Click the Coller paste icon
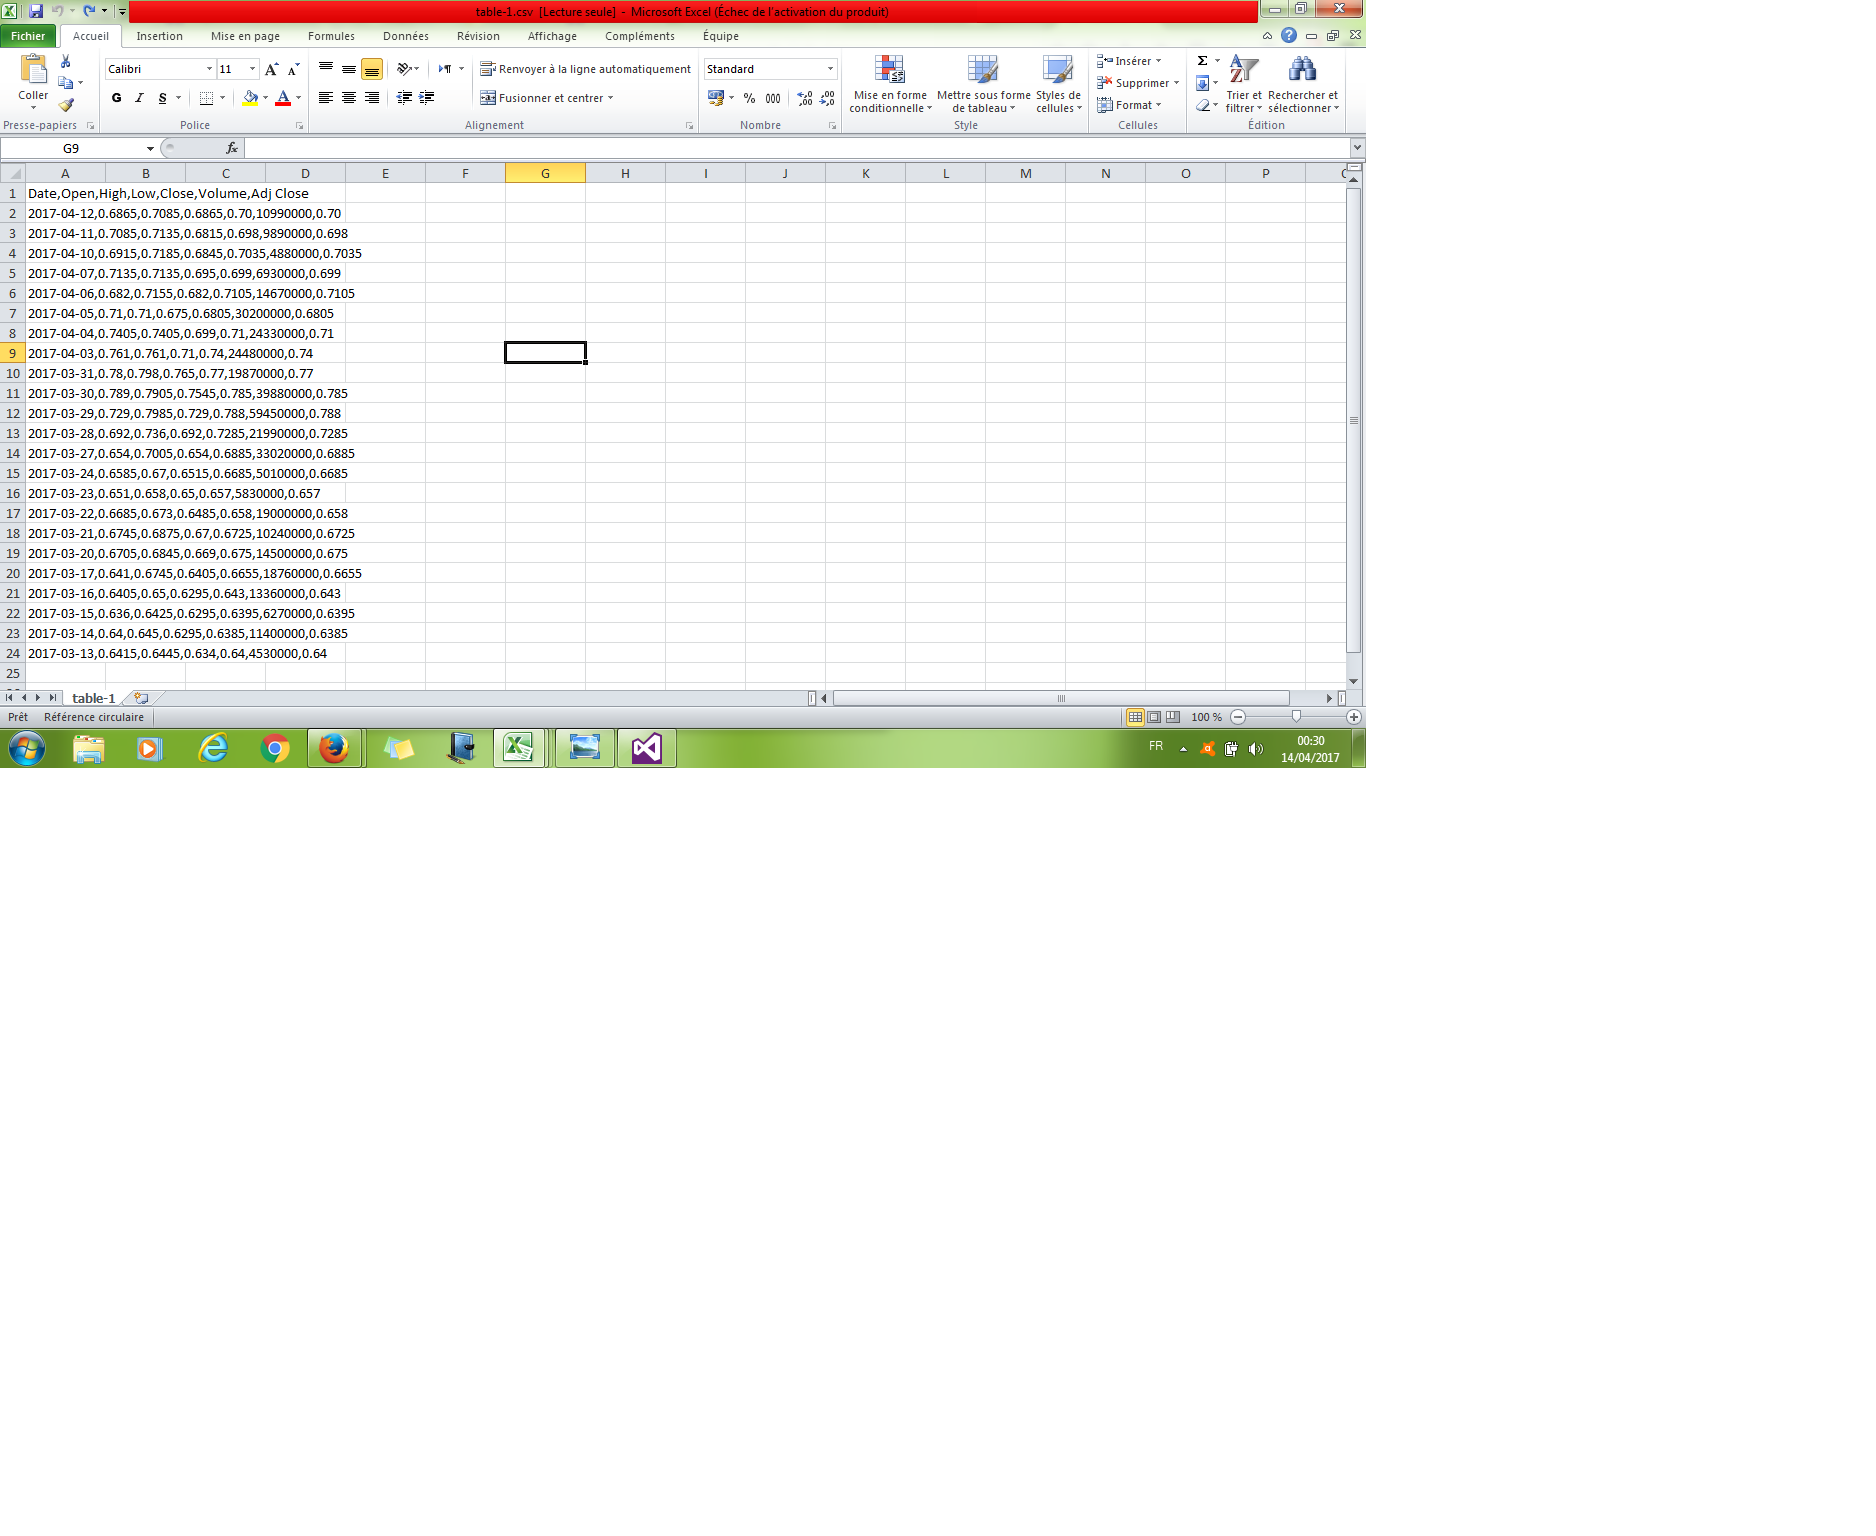Image resolution: width=1876 pixels, height=1536 pixels. tap(33, 70)
